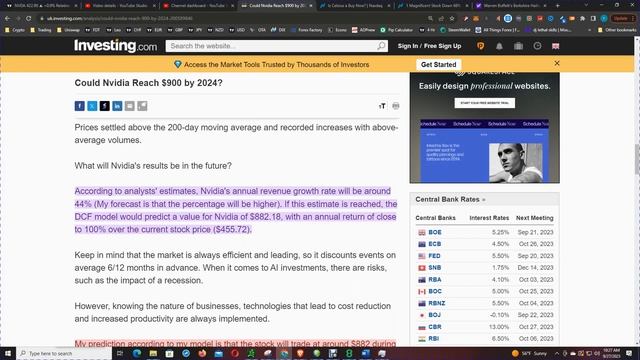640x360 pixels.
Task: Print the article icon
Action: coord(396,106)
